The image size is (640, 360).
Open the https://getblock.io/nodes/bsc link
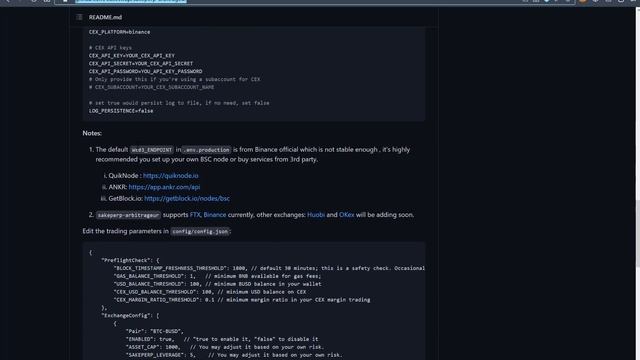coord(187,198)
